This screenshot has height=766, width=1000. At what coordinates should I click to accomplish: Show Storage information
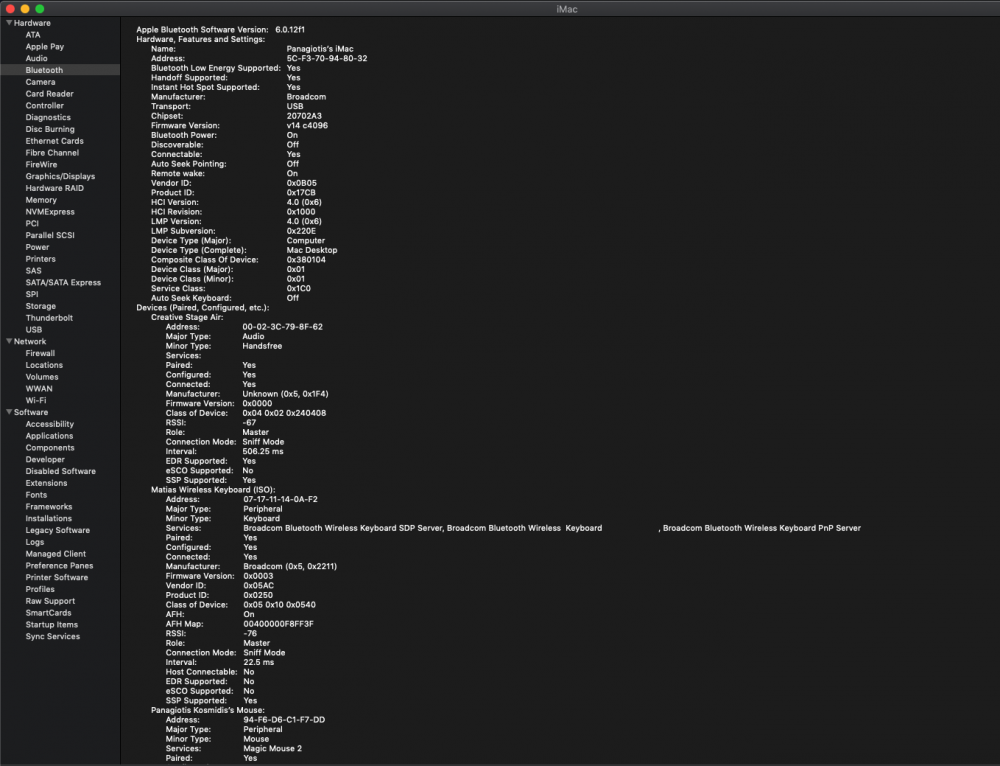click(x=40, y=306)
